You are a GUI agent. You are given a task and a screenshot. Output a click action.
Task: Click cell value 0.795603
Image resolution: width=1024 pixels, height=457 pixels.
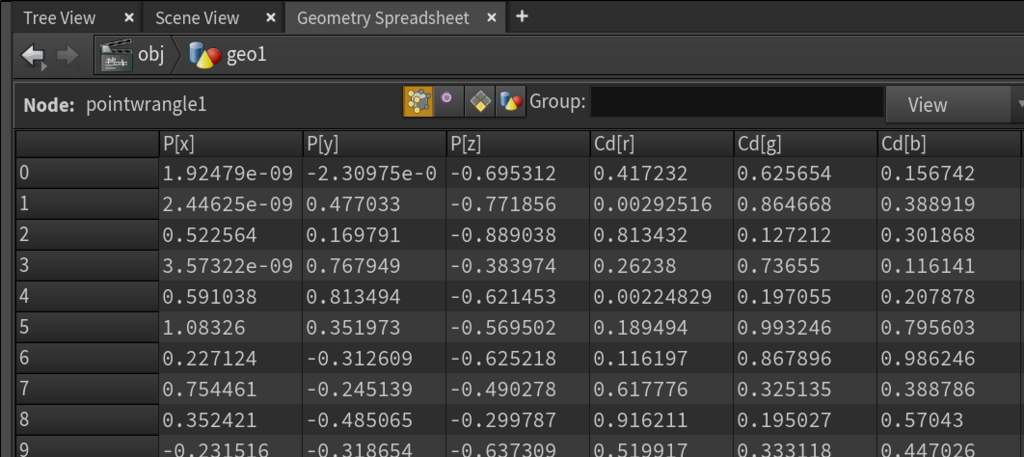pos(927,328)
